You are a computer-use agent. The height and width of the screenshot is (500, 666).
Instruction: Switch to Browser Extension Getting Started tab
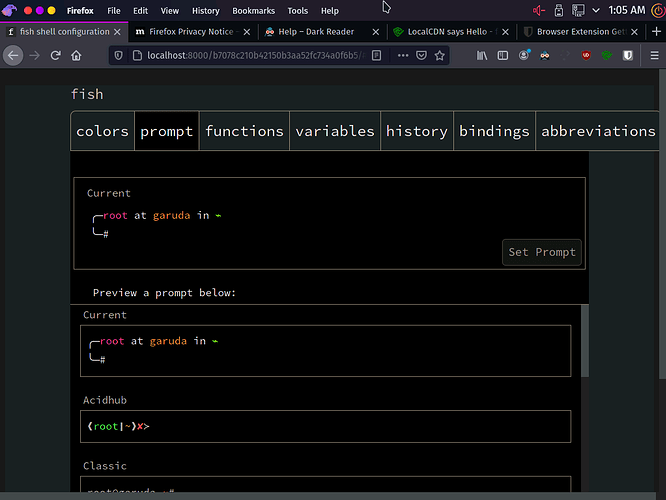tap(581, 32)
